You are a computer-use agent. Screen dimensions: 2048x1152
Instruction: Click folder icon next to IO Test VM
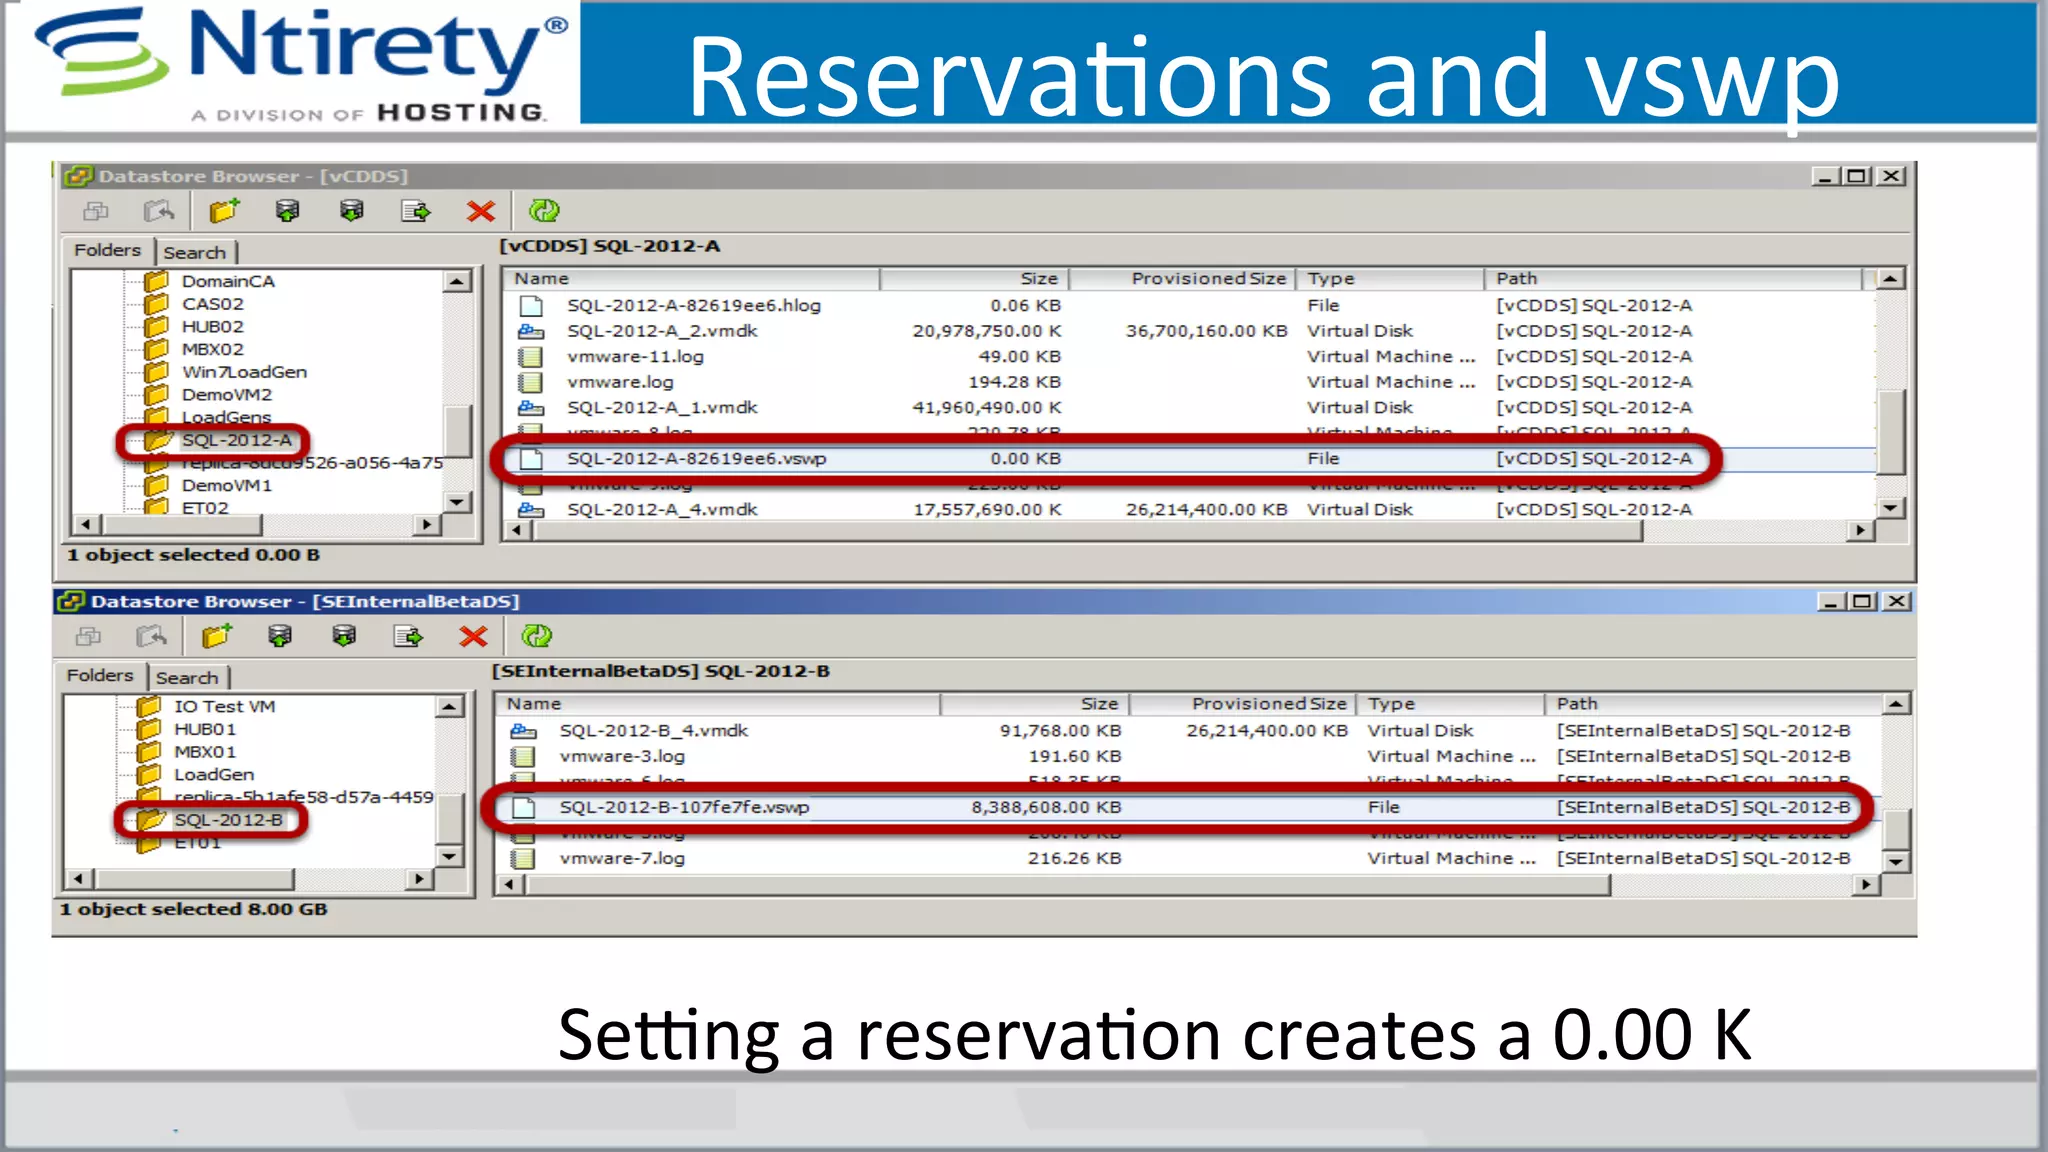click(x=149, y=706)
